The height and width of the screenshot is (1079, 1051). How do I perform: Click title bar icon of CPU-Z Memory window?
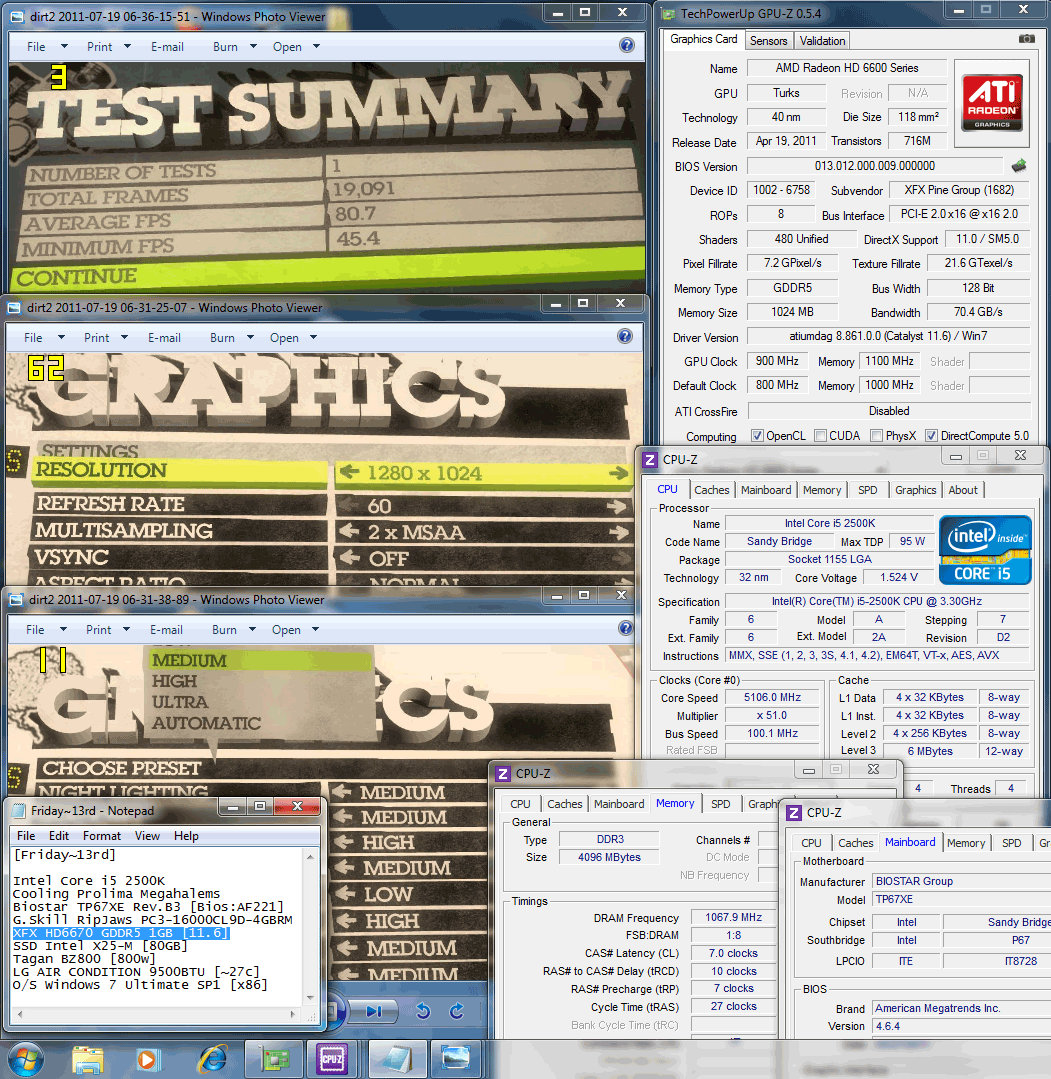503,773
